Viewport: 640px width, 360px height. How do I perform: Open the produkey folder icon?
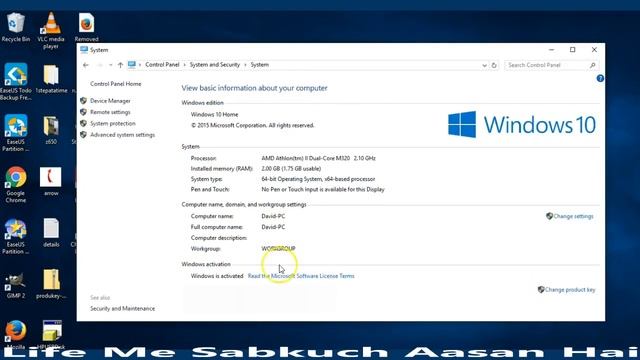point(51,284)
